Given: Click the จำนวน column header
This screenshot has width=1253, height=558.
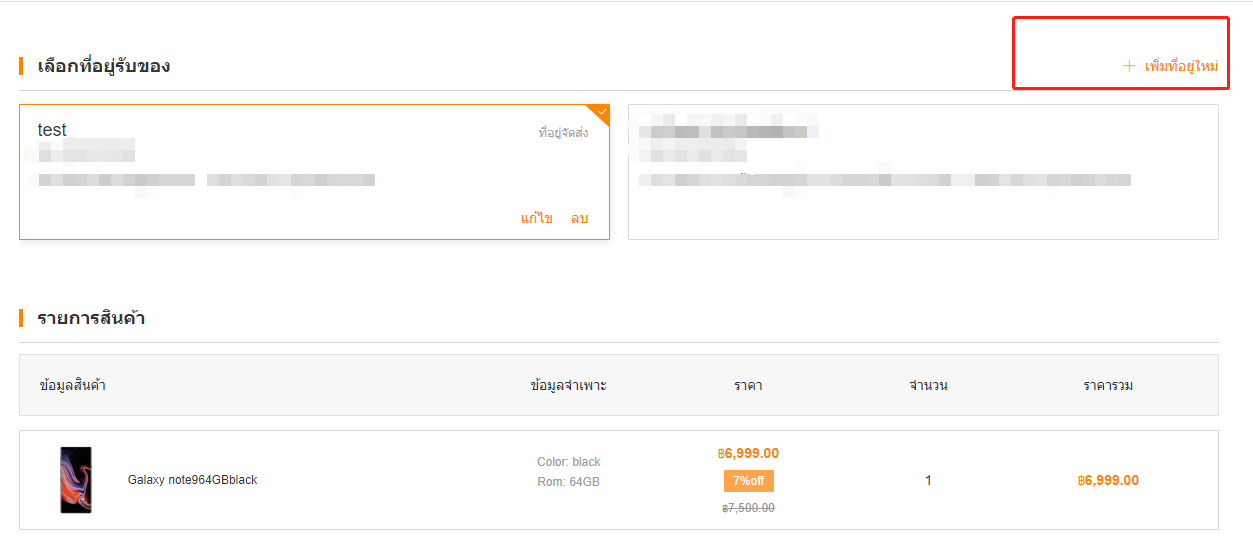Looking at the screenshot, I should tap(928, 385).
